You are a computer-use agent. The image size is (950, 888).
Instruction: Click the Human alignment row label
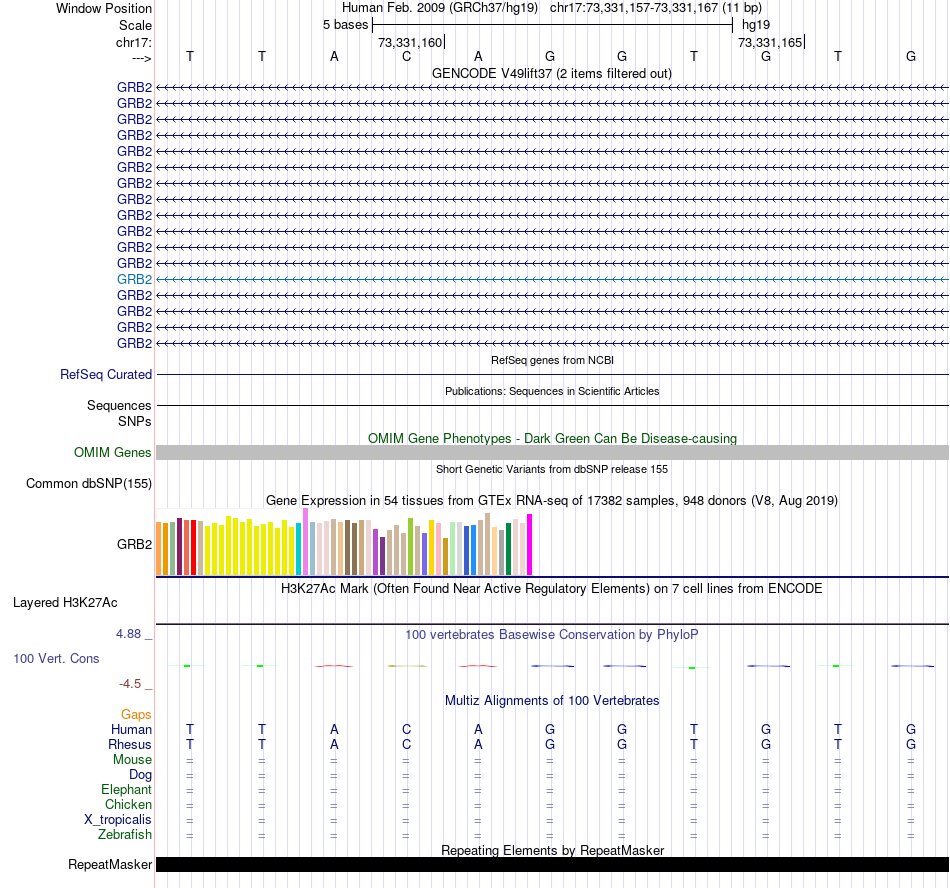[131, 729]
